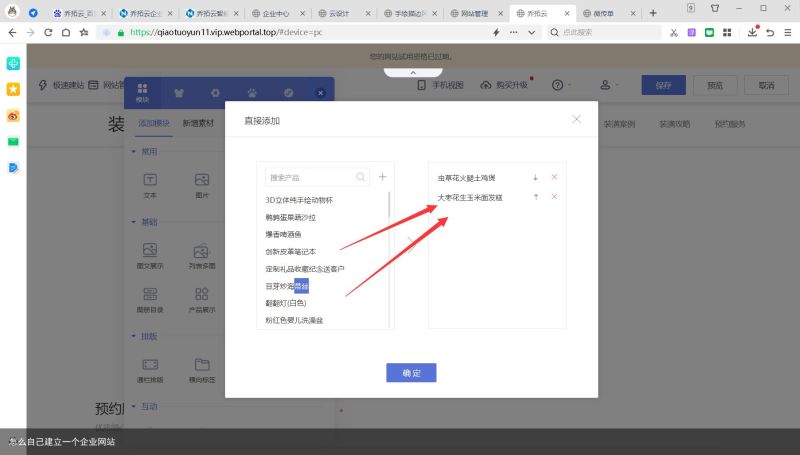
Task: Click the 确定 confirm button
Action: click(411, 373)
